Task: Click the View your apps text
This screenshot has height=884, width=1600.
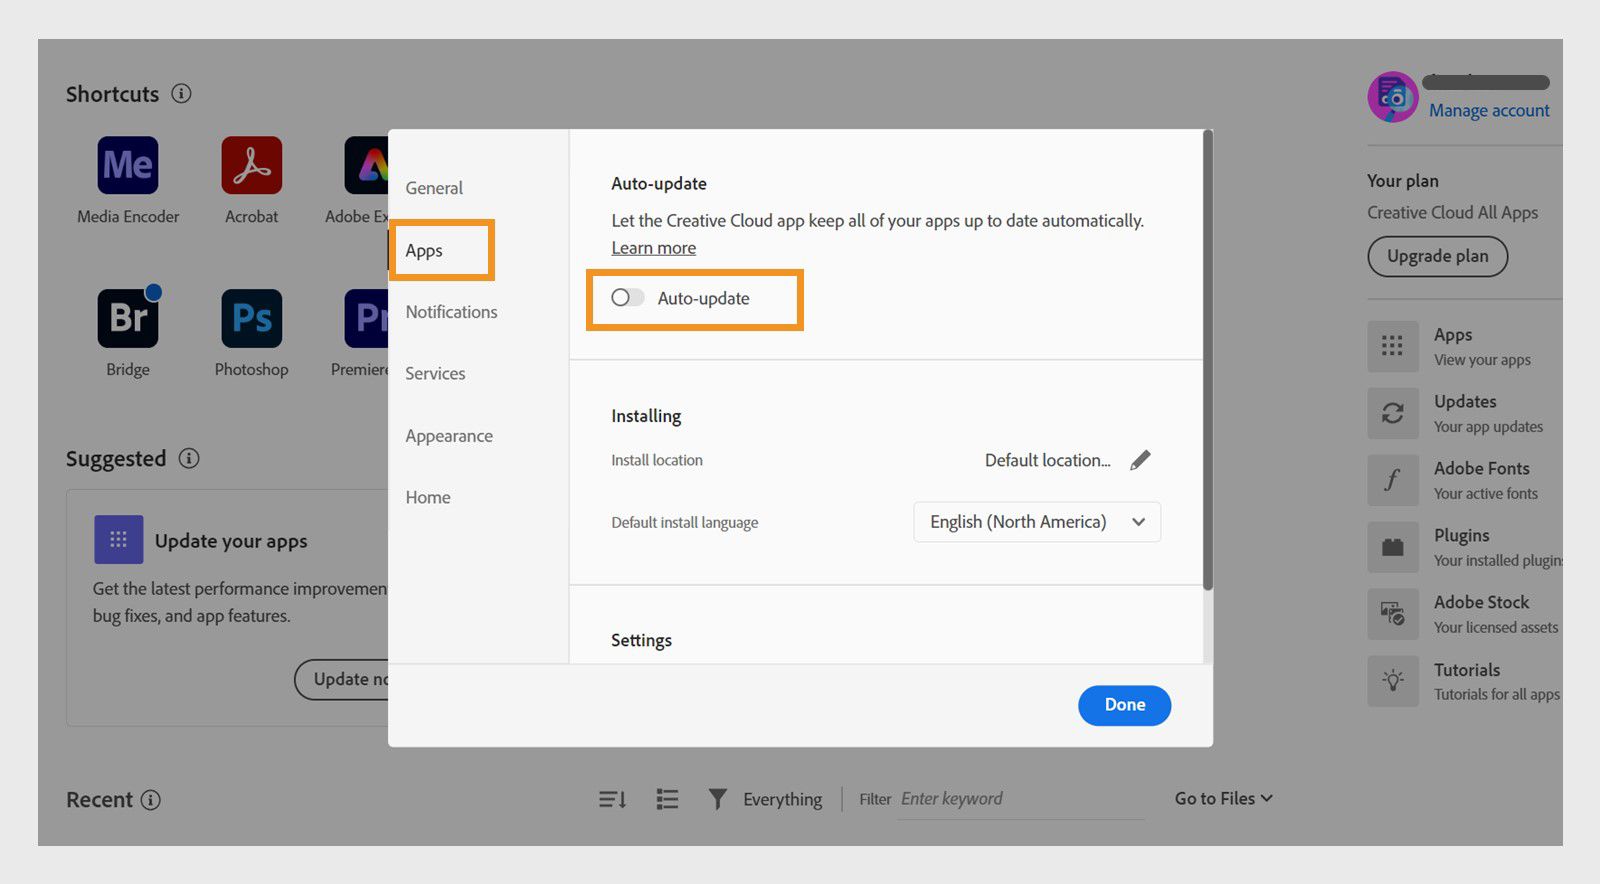Action: pos(1482,360)
